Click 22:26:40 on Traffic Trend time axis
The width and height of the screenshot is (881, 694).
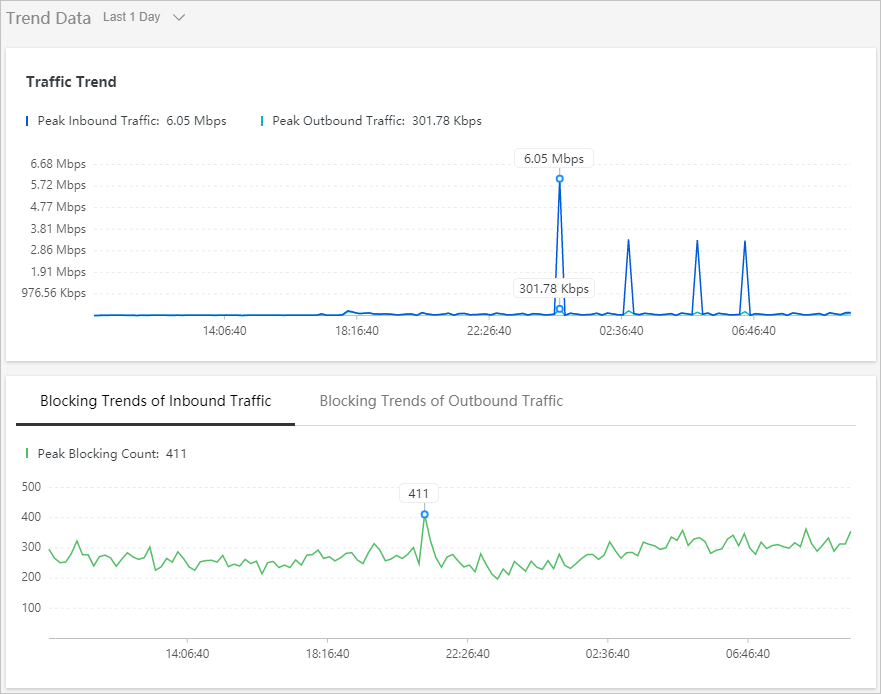(x=489, y=331)
